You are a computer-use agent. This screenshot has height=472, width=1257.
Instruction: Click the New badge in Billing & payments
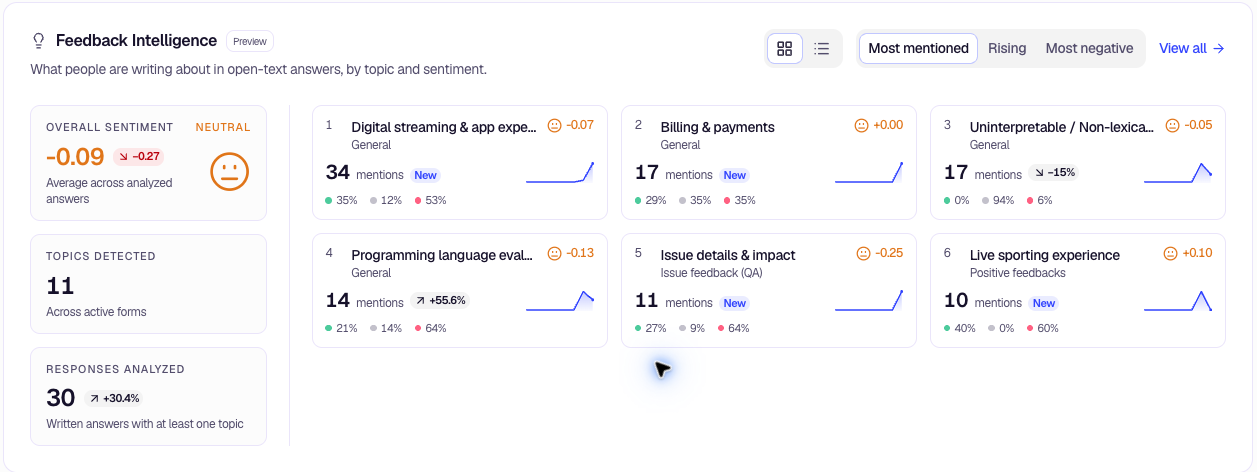point(735,175)
